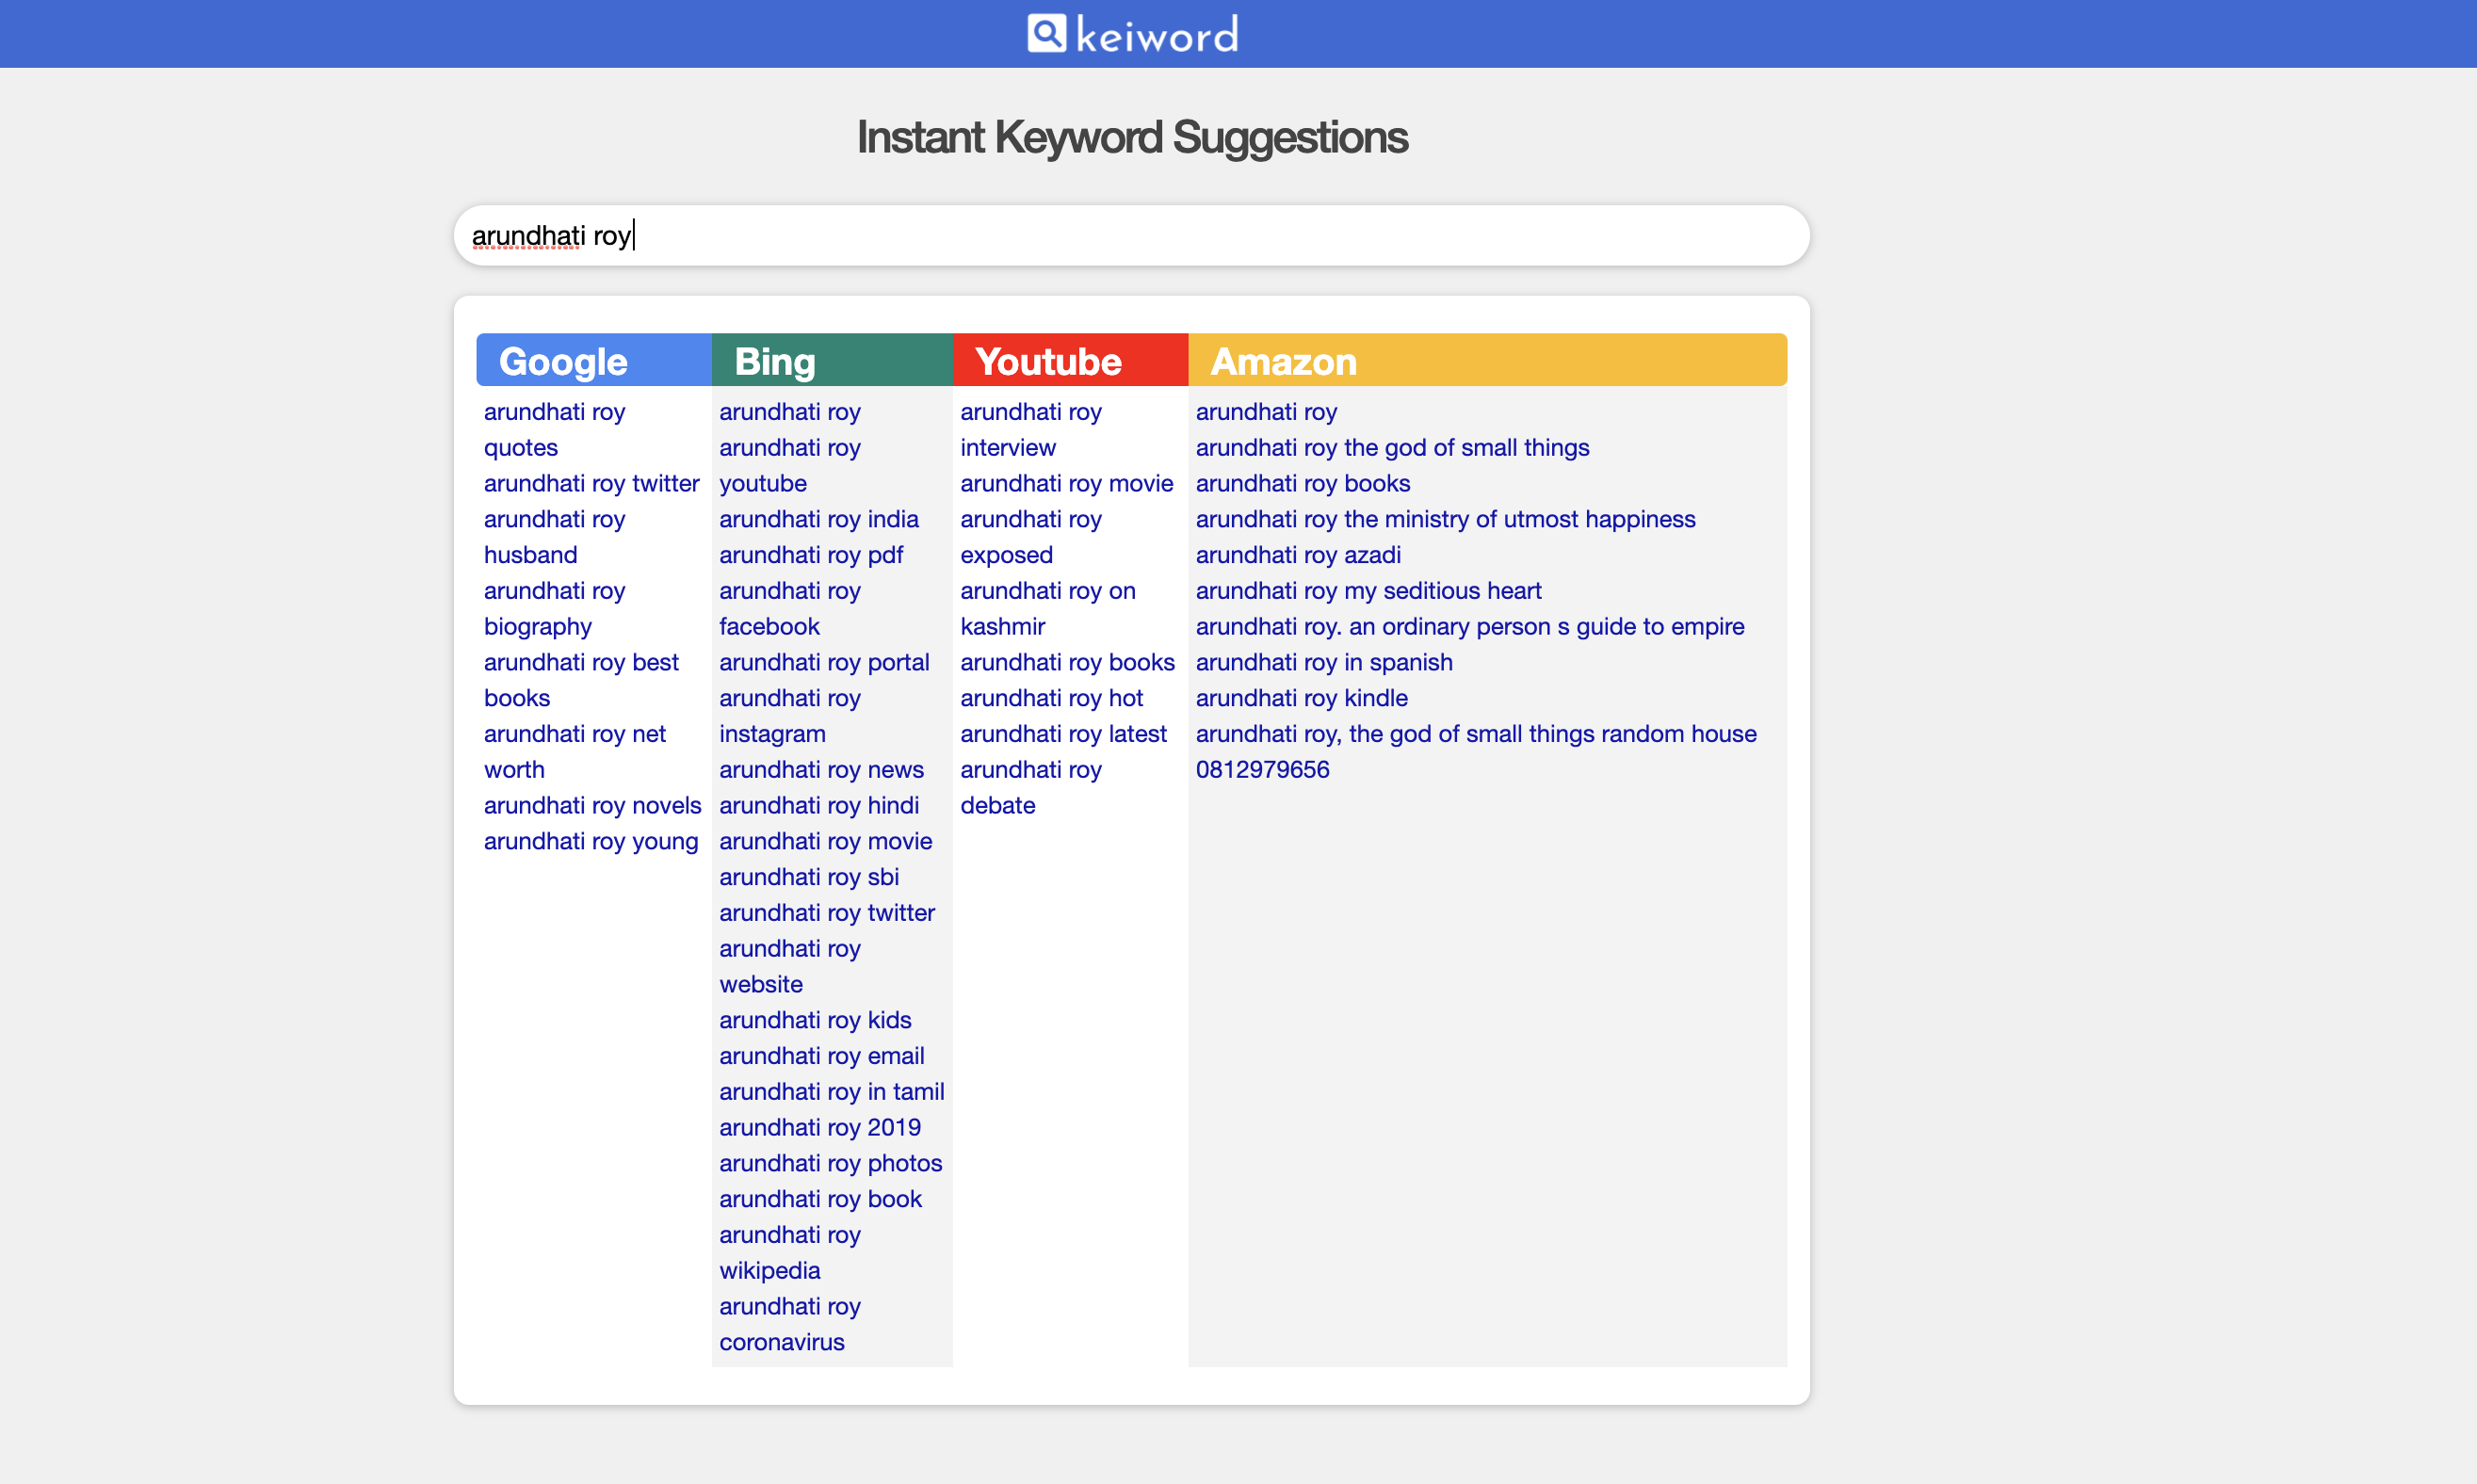Open Google suggestion arundhati roy biography

pyautogui.click(x=554, y=609)
